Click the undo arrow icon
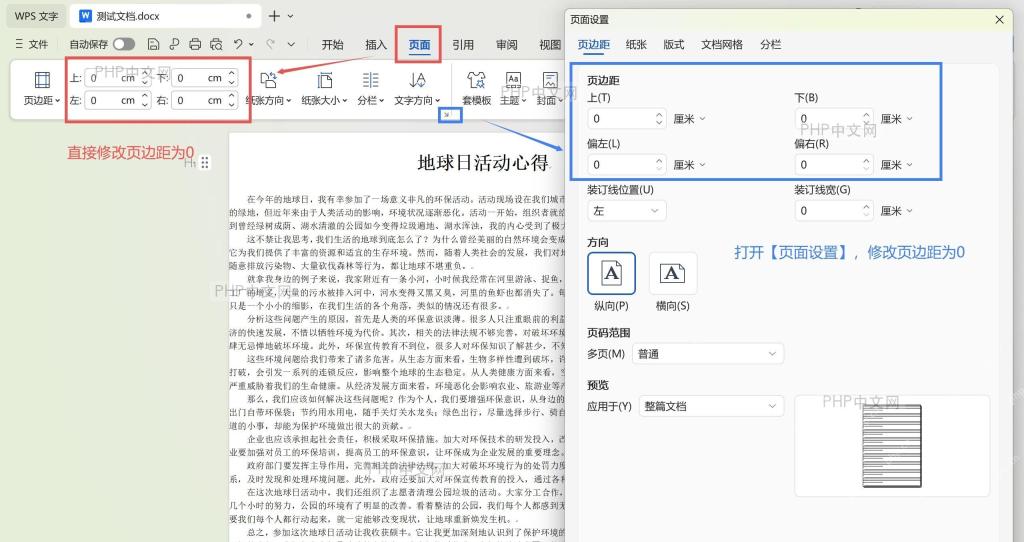This screenshot has height=542, width=1024. coord(238,44)
